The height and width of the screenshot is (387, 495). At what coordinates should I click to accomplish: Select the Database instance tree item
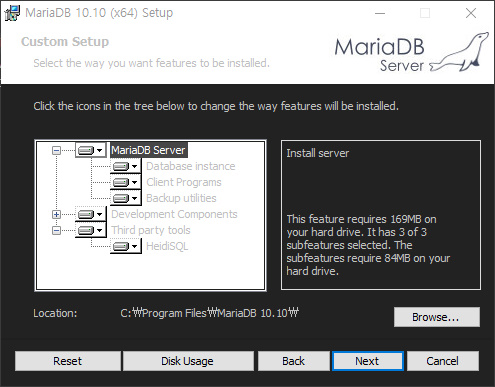(191, 166)
